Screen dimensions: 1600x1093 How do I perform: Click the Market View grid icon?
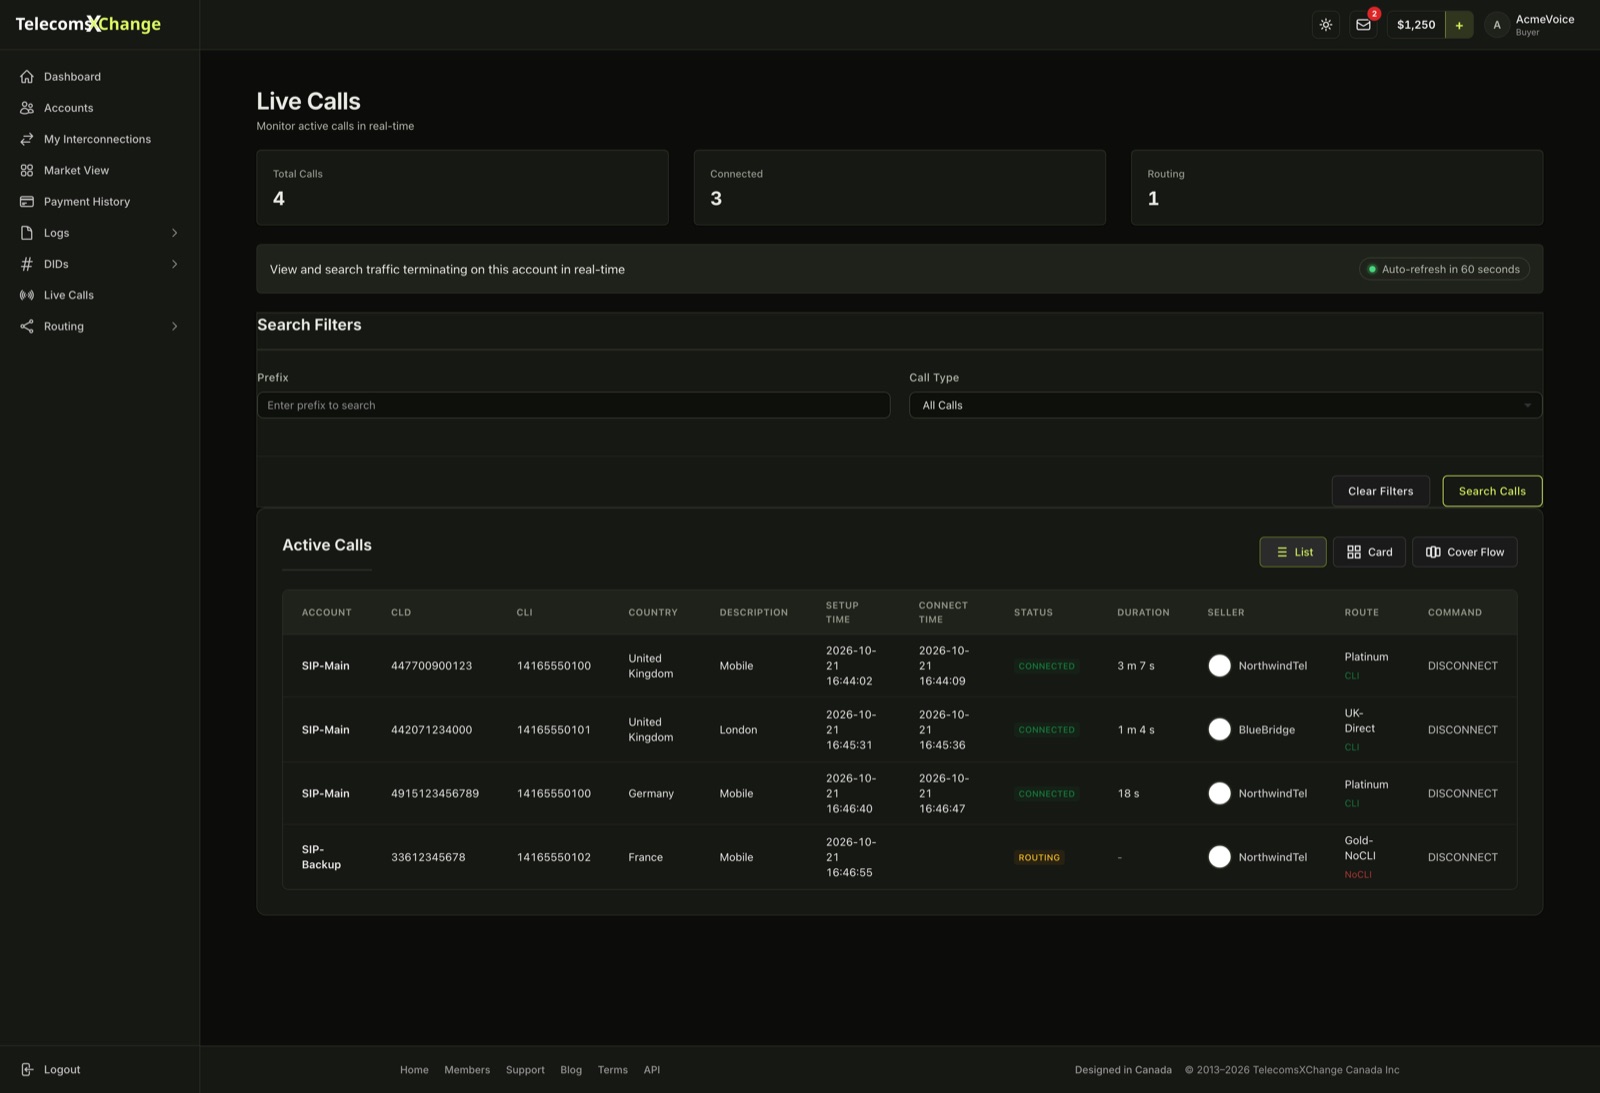click(27, 170)
